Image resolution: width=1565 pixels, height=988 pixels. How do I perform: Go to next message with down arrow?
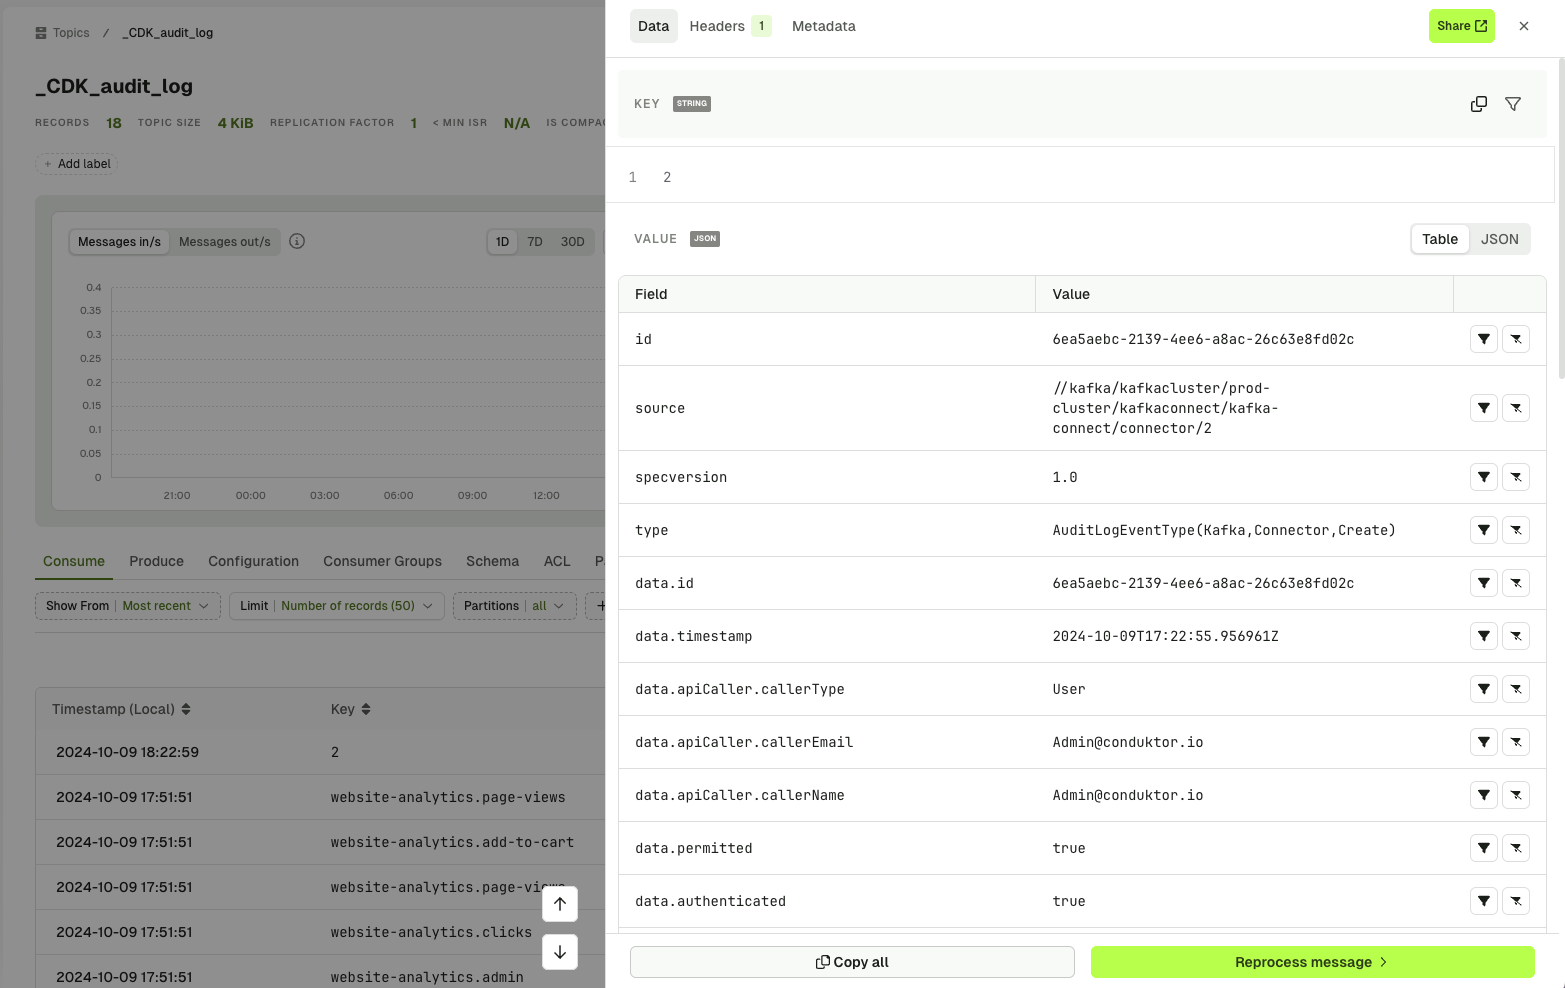[x=560, y=952]
